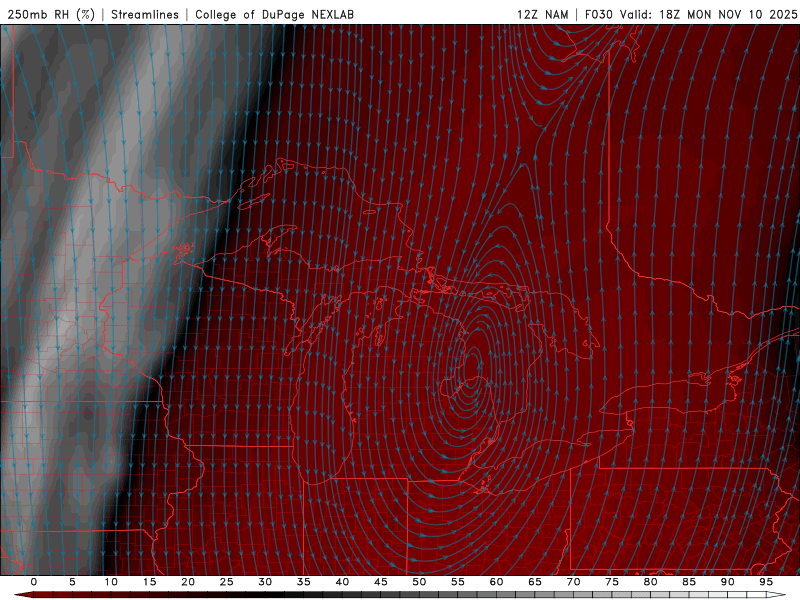800x600 pixels.
Task: Click the color scale label "20"
Action: tap(188, 582)
